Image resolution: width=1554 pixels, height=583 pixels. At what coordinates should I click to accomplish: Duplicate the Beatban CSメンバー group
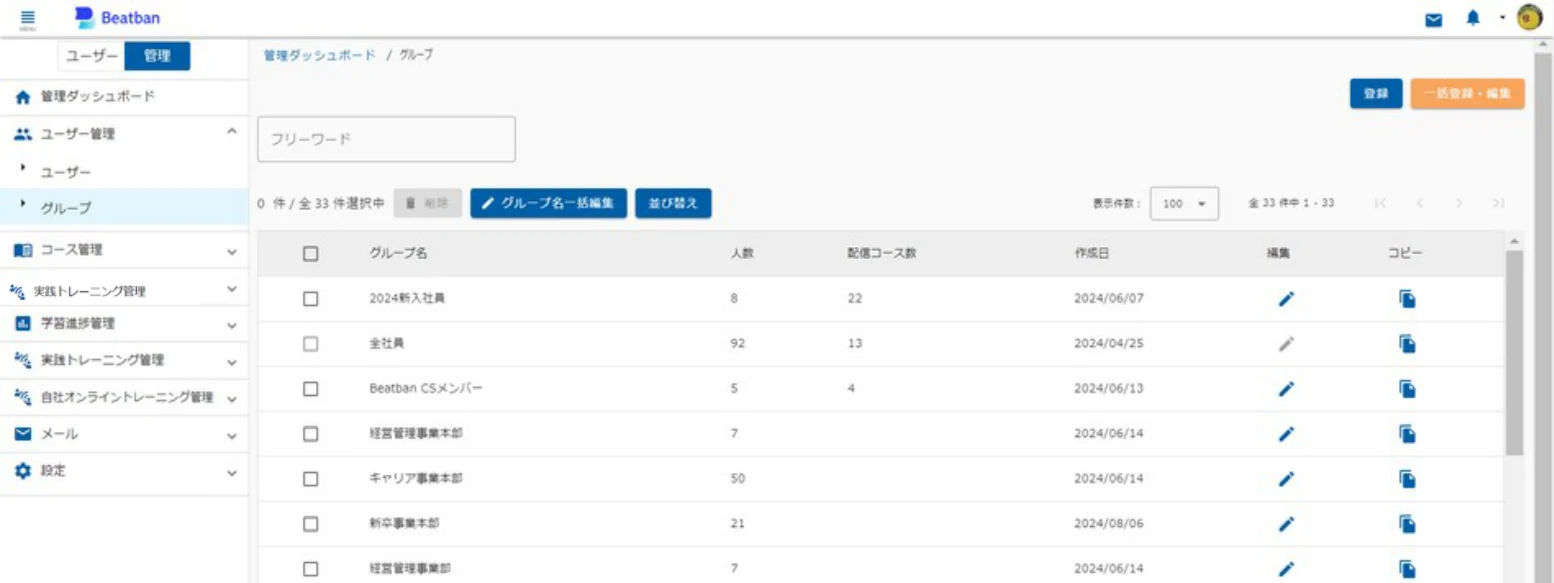pos(1407,388)
